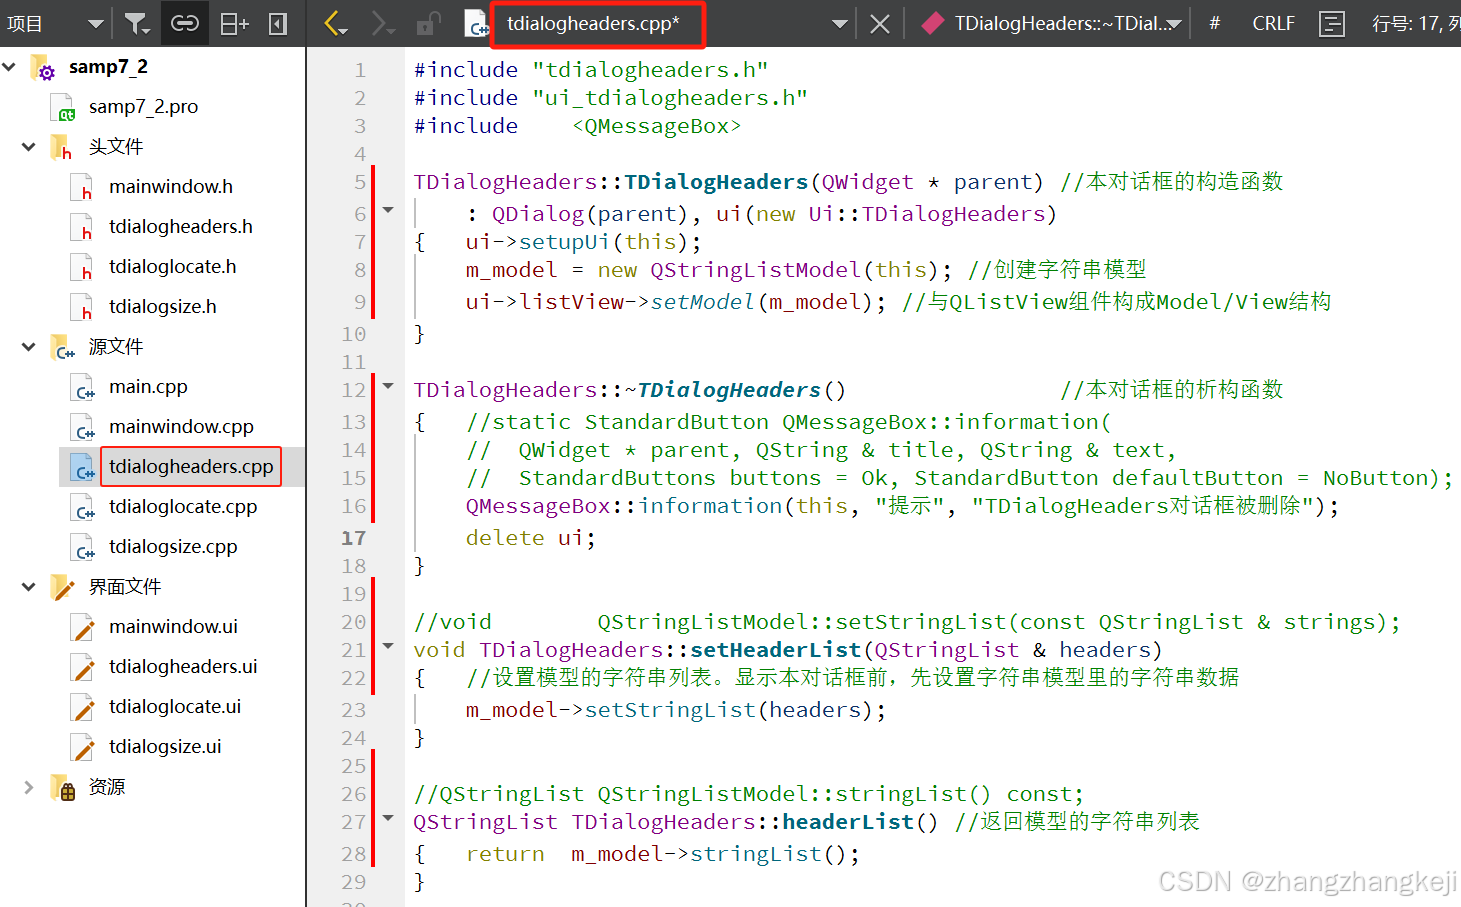Click the filter tree icon
The height and width of the screenshot is (907, 1461).
click(x=136, y=23)
